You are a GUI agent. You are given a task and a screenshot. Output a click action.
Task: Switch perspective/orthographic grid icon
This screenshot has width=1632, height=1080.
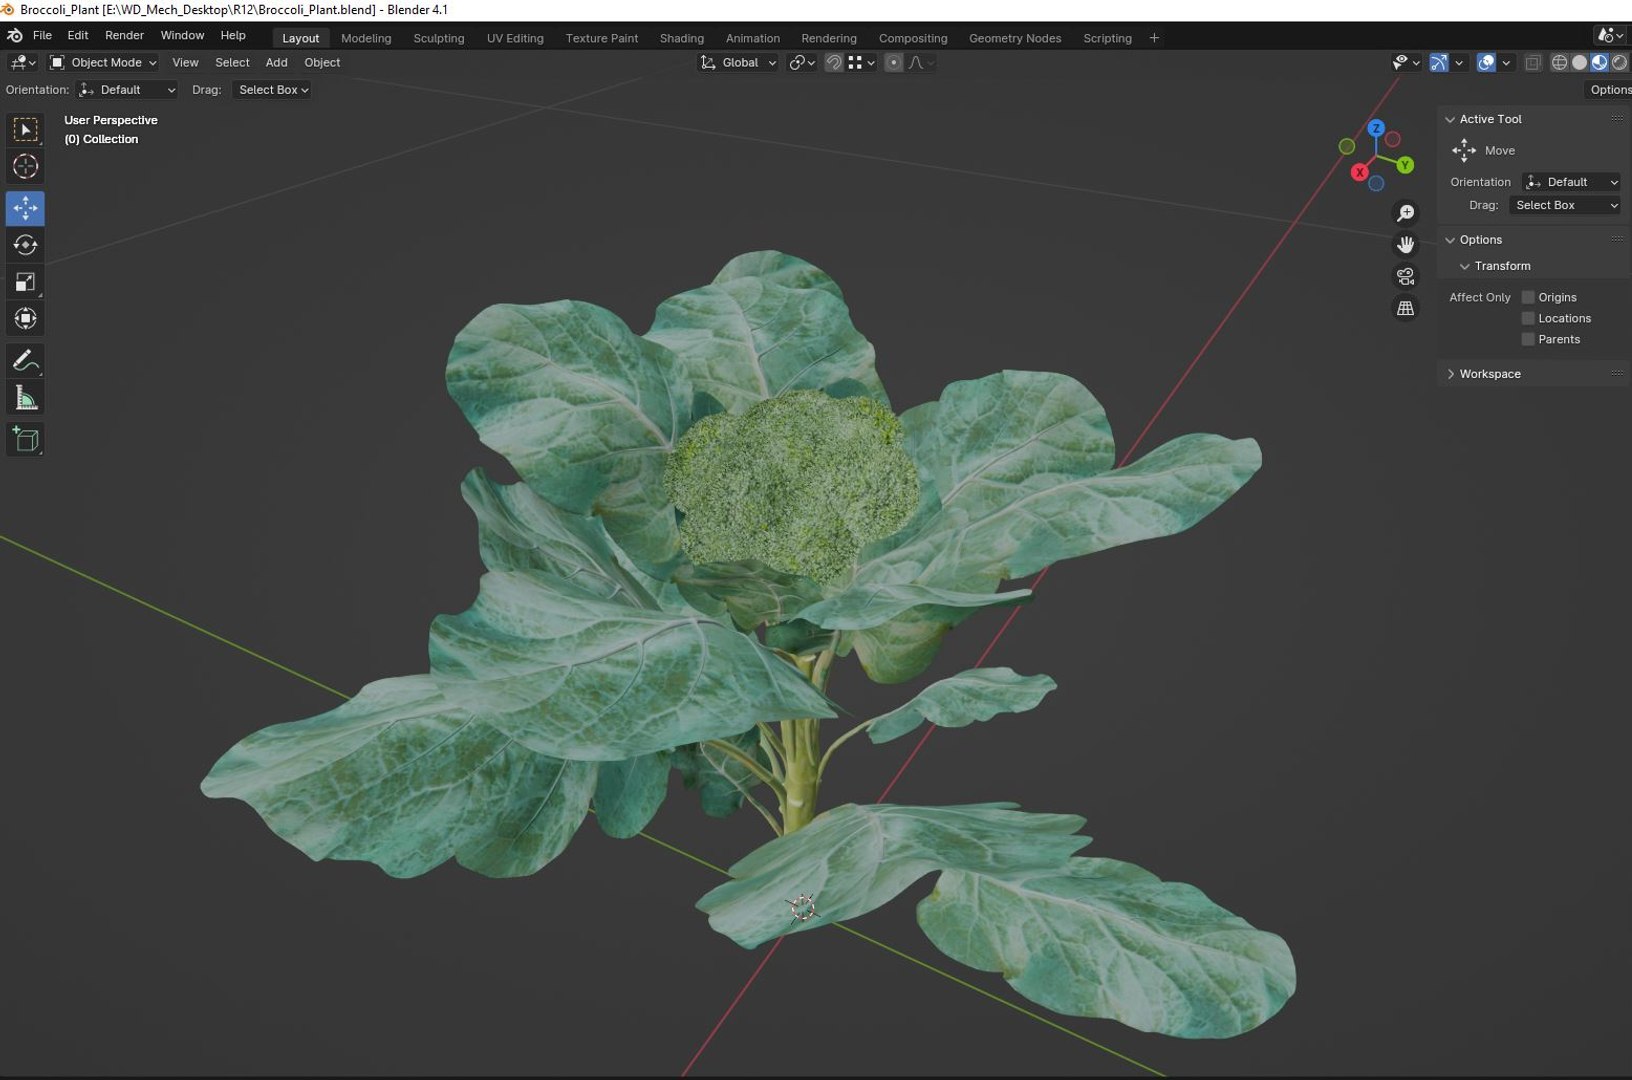[x=1405, y=308]
